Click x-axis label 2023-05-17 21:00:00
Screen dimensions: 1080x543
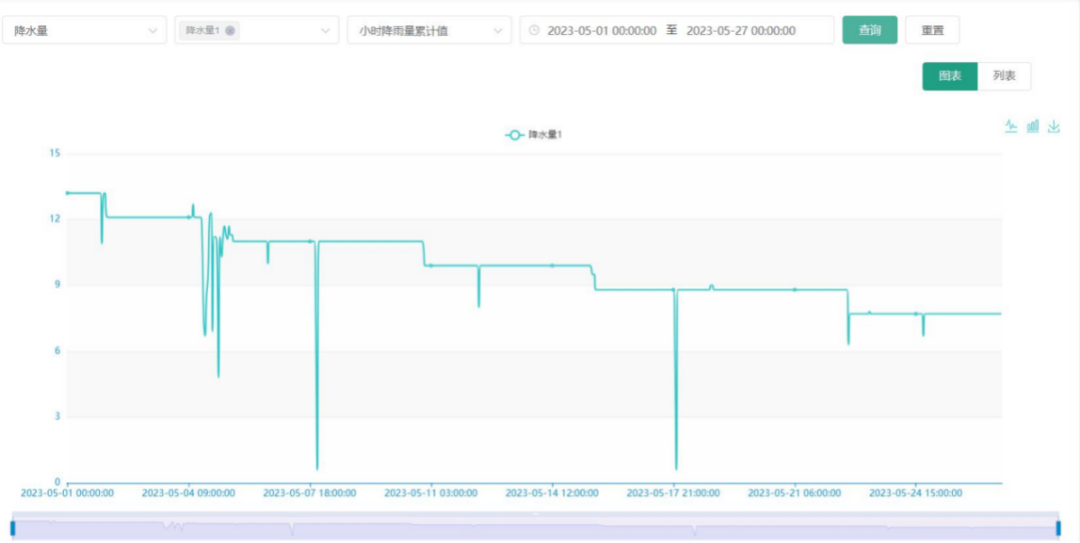click(673, 493)
